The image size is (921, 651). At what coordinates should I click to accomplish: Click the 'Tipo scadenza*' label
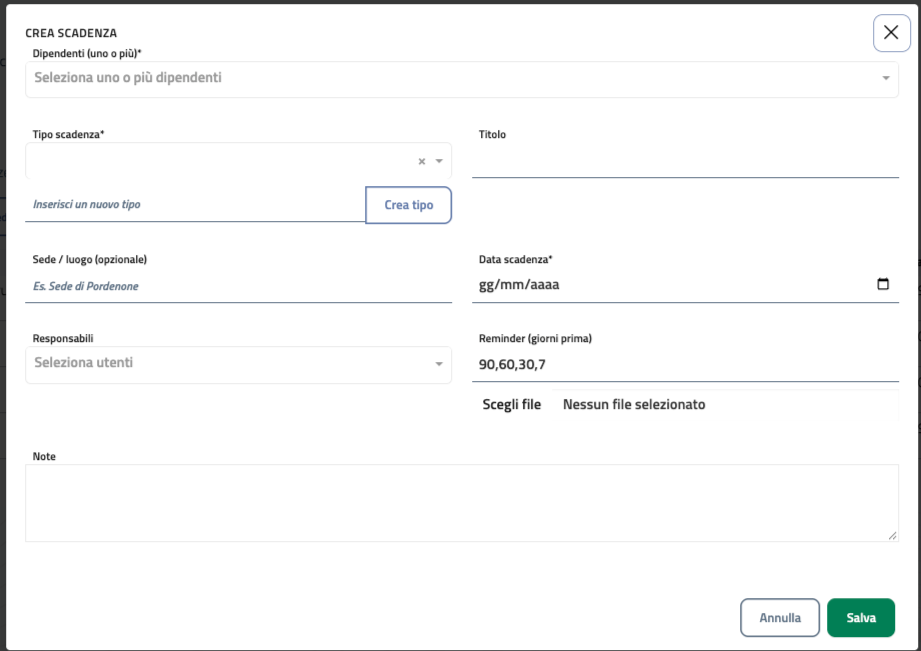[68, 135]
